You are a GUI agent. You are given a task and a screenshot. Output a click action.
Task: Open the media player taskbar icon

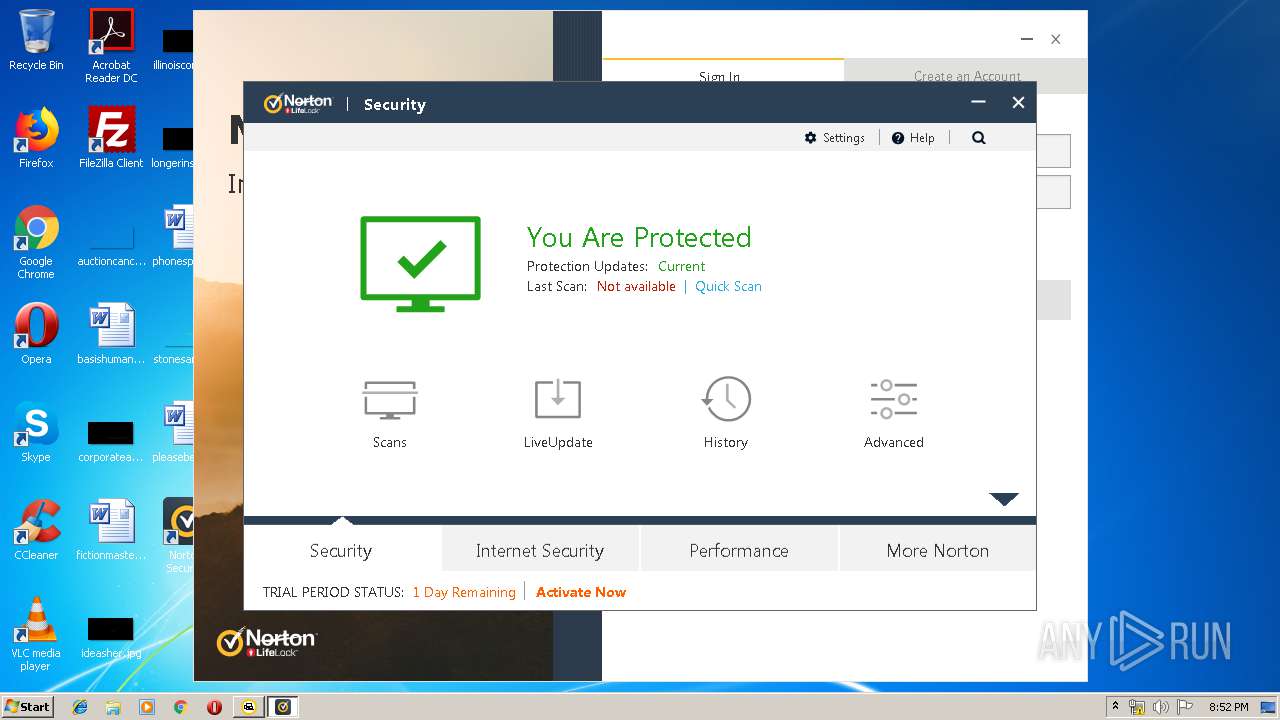pos(147,707)
